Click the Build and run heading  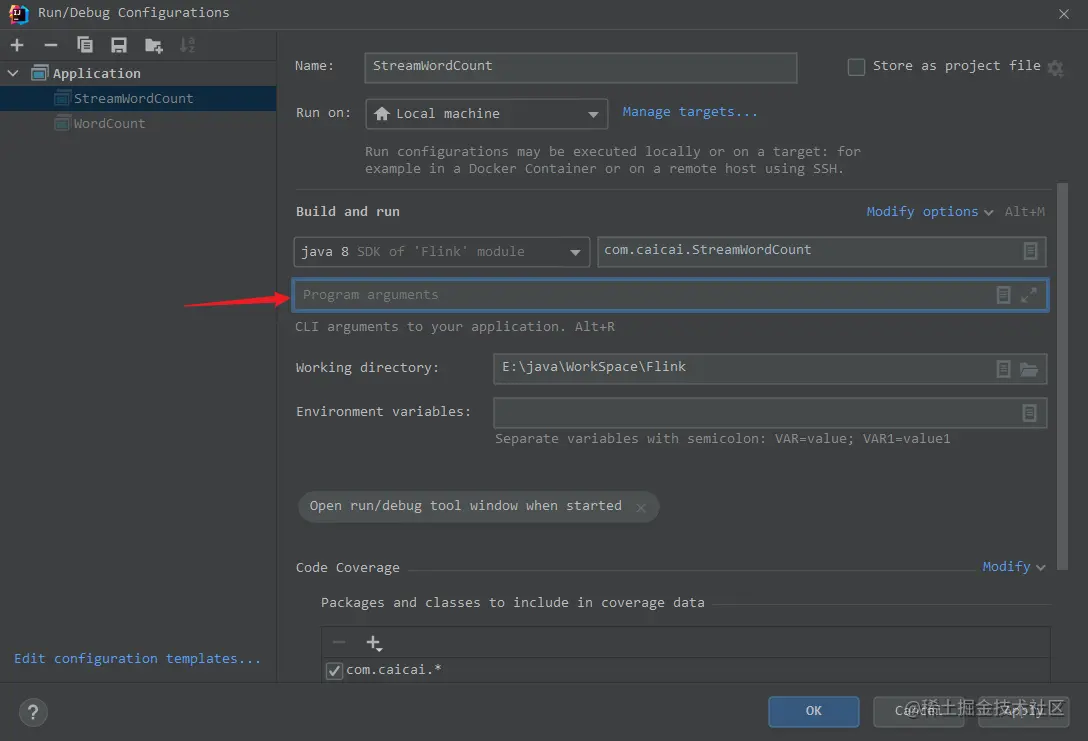pos(348,212)
